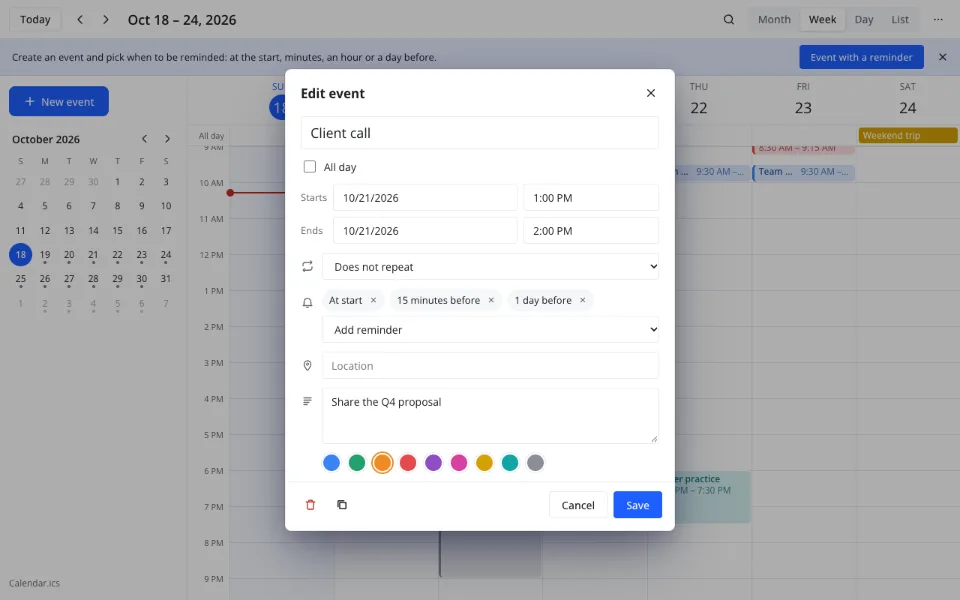Screen dimensions: 960x600
Task: Select the green color swatch
Action: [x=357, y=463]
